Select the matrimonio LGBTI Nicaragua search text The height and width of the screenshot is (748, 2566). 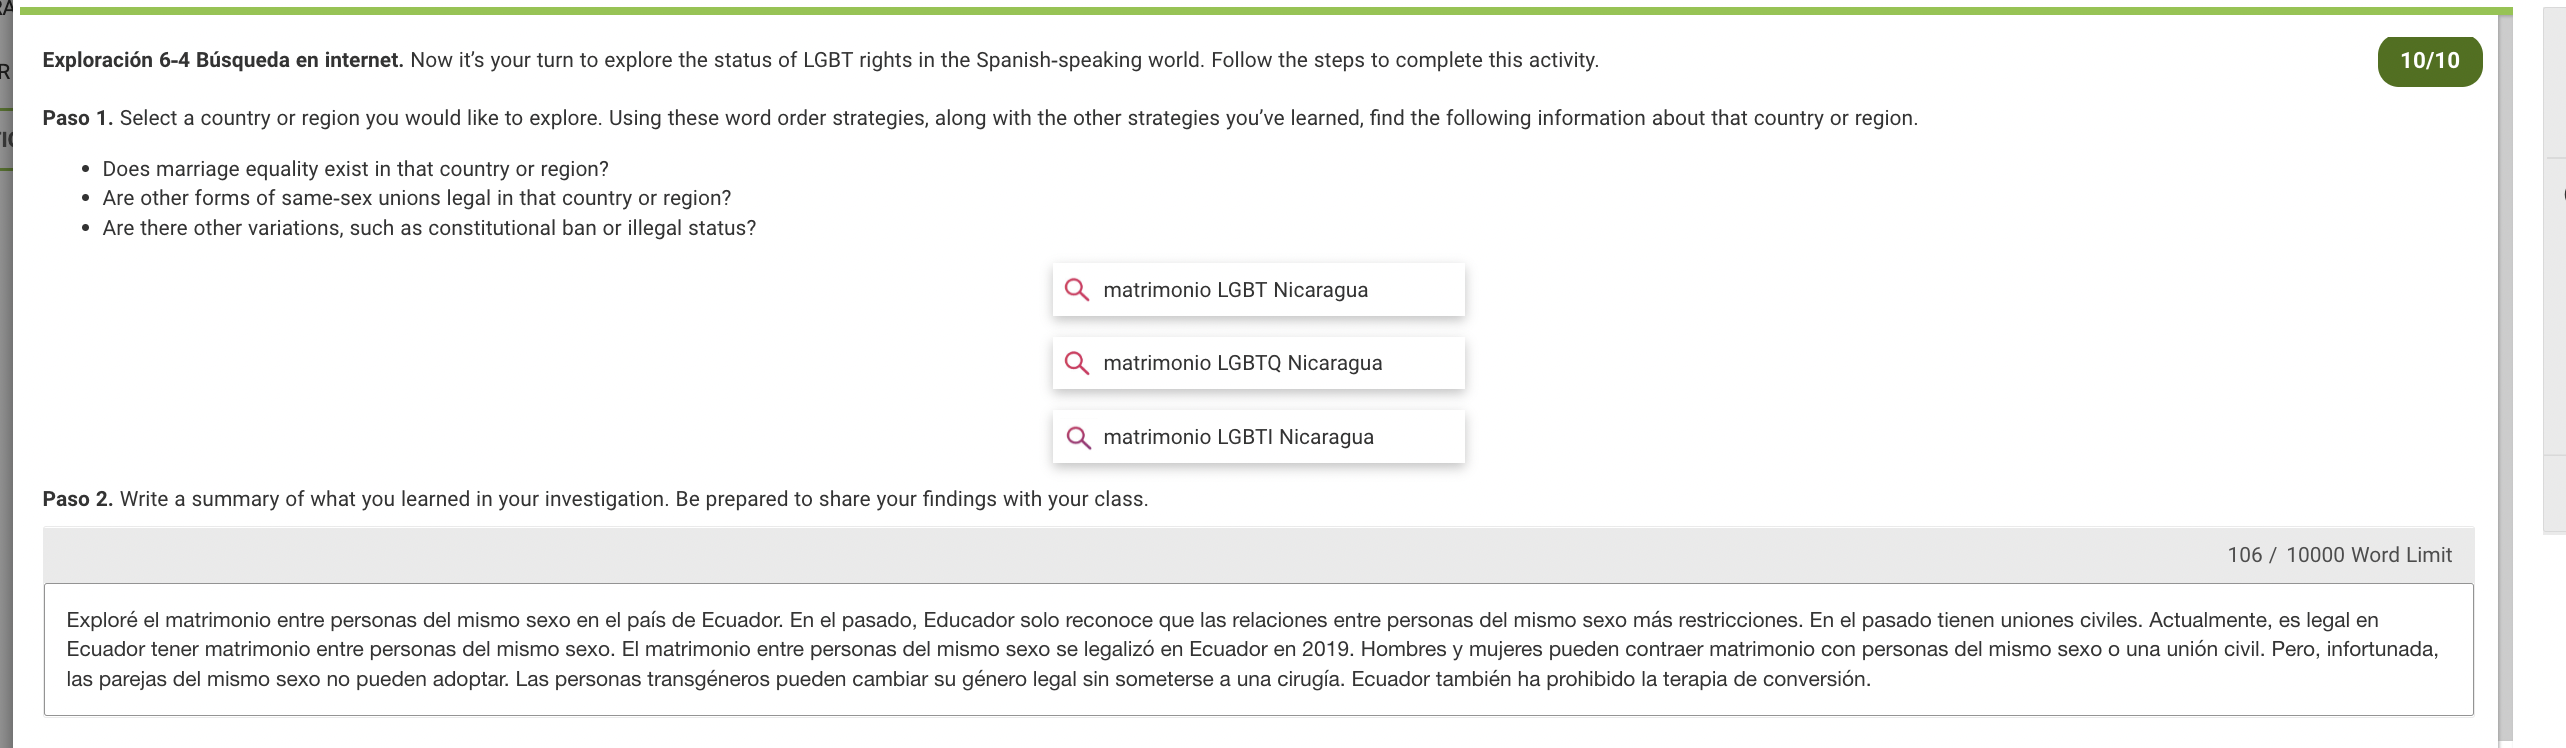point(1238,437)
